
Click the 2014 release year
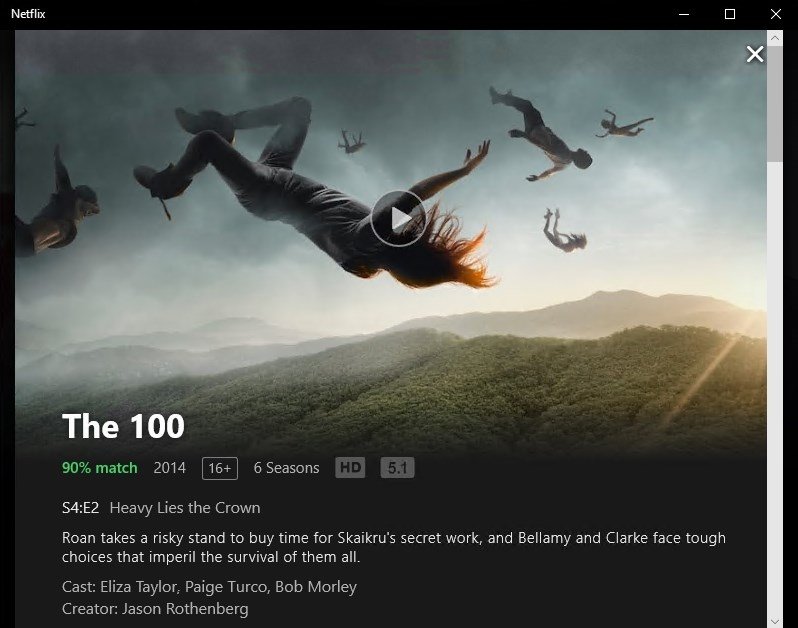[169, 468]
